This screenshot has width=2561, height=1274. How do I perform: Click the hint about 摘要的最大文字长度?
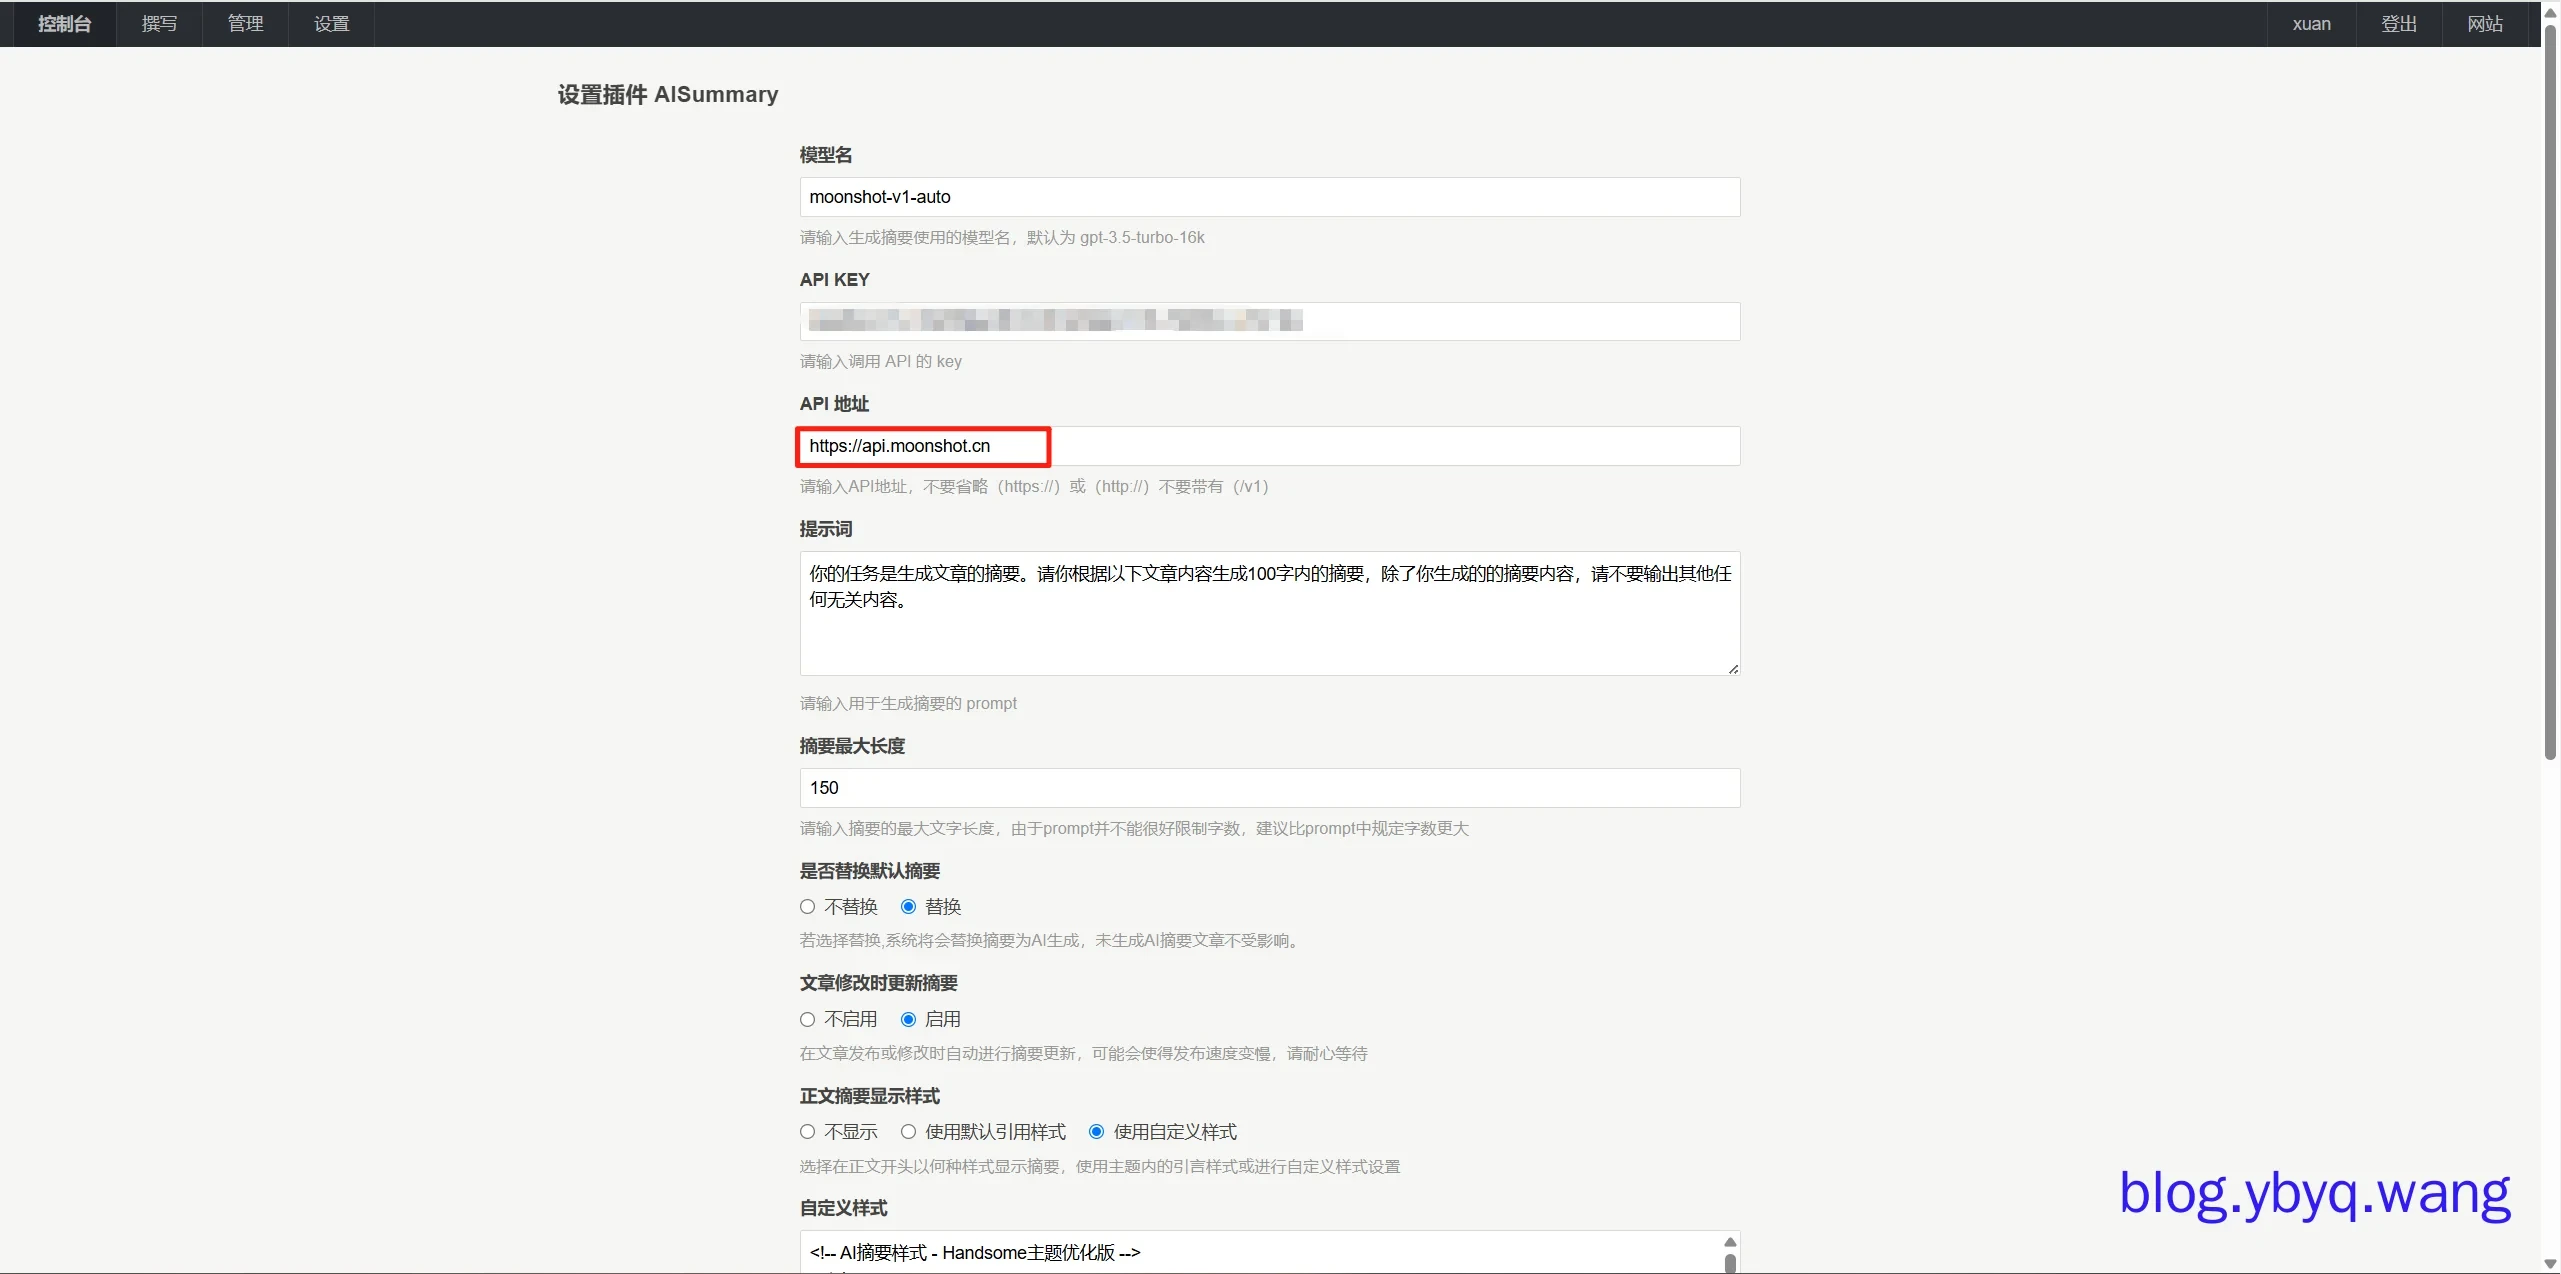[1134, 828]
